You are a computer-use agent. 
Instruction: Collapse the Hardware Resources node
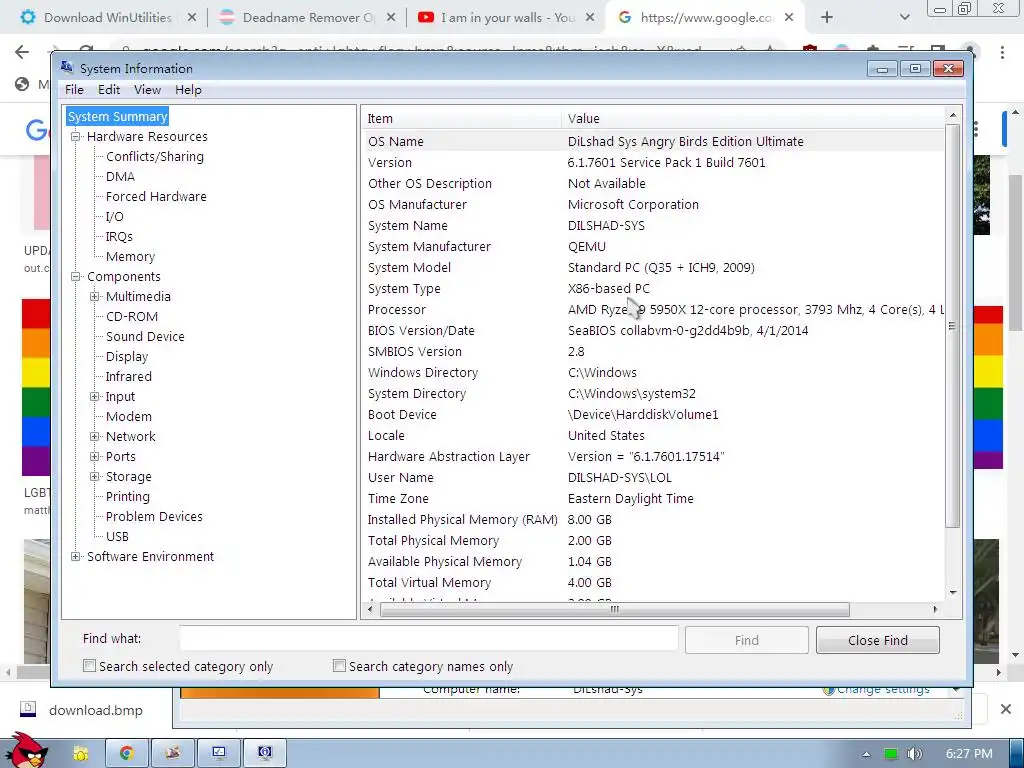point(76,136)
